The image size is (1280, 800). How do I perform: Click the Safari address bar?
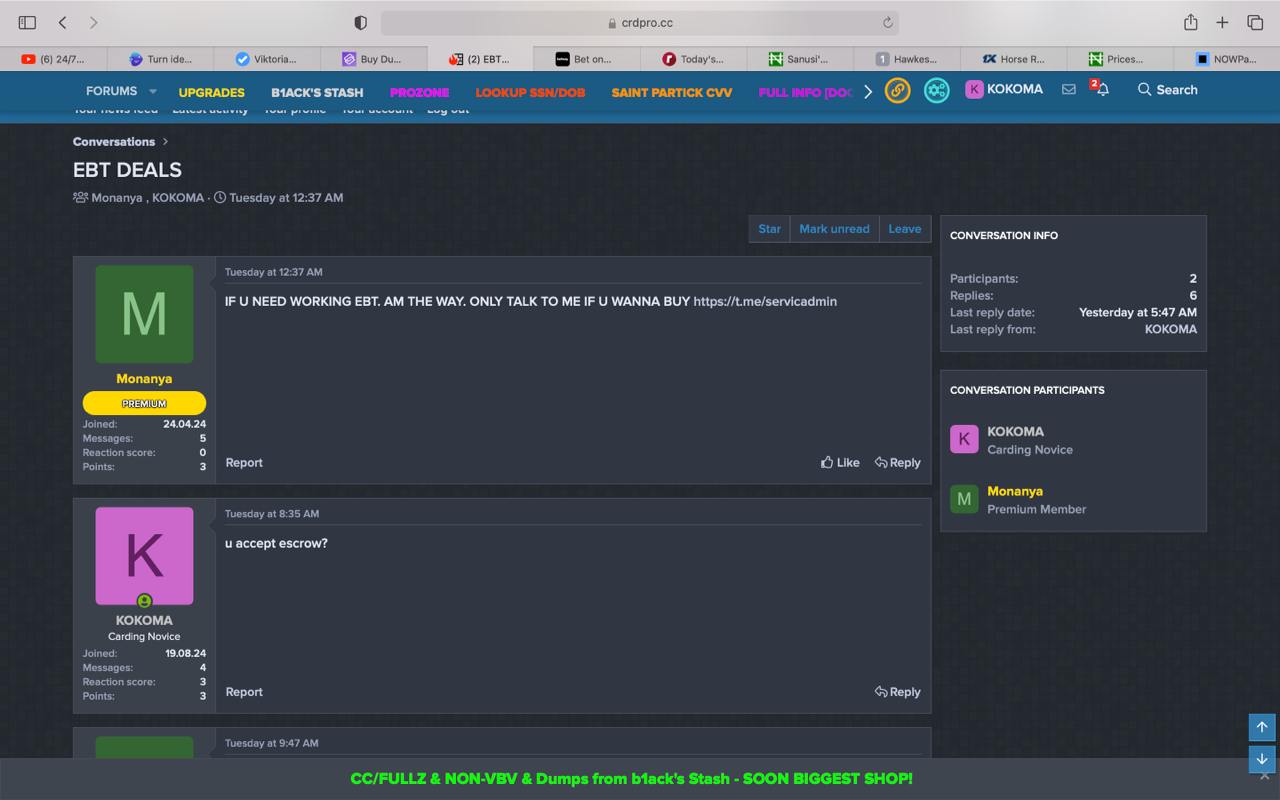(x=640, y=22)
